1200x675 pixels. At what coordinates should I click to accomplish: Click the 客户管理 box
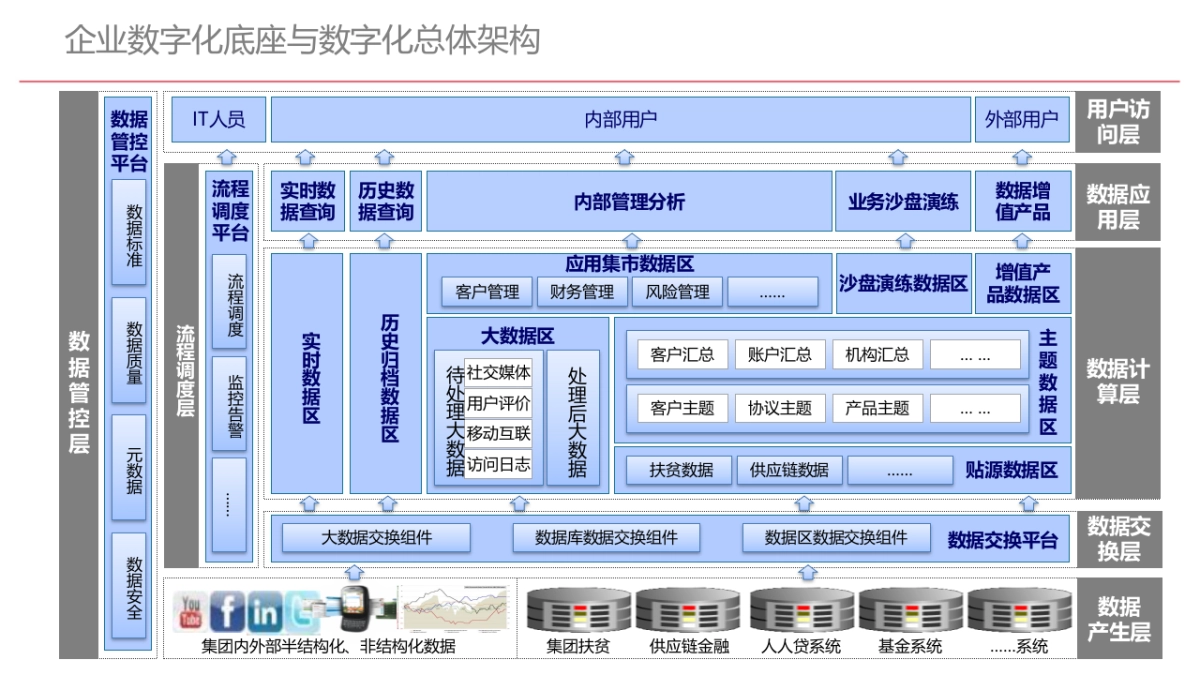[x=487, y=292]
